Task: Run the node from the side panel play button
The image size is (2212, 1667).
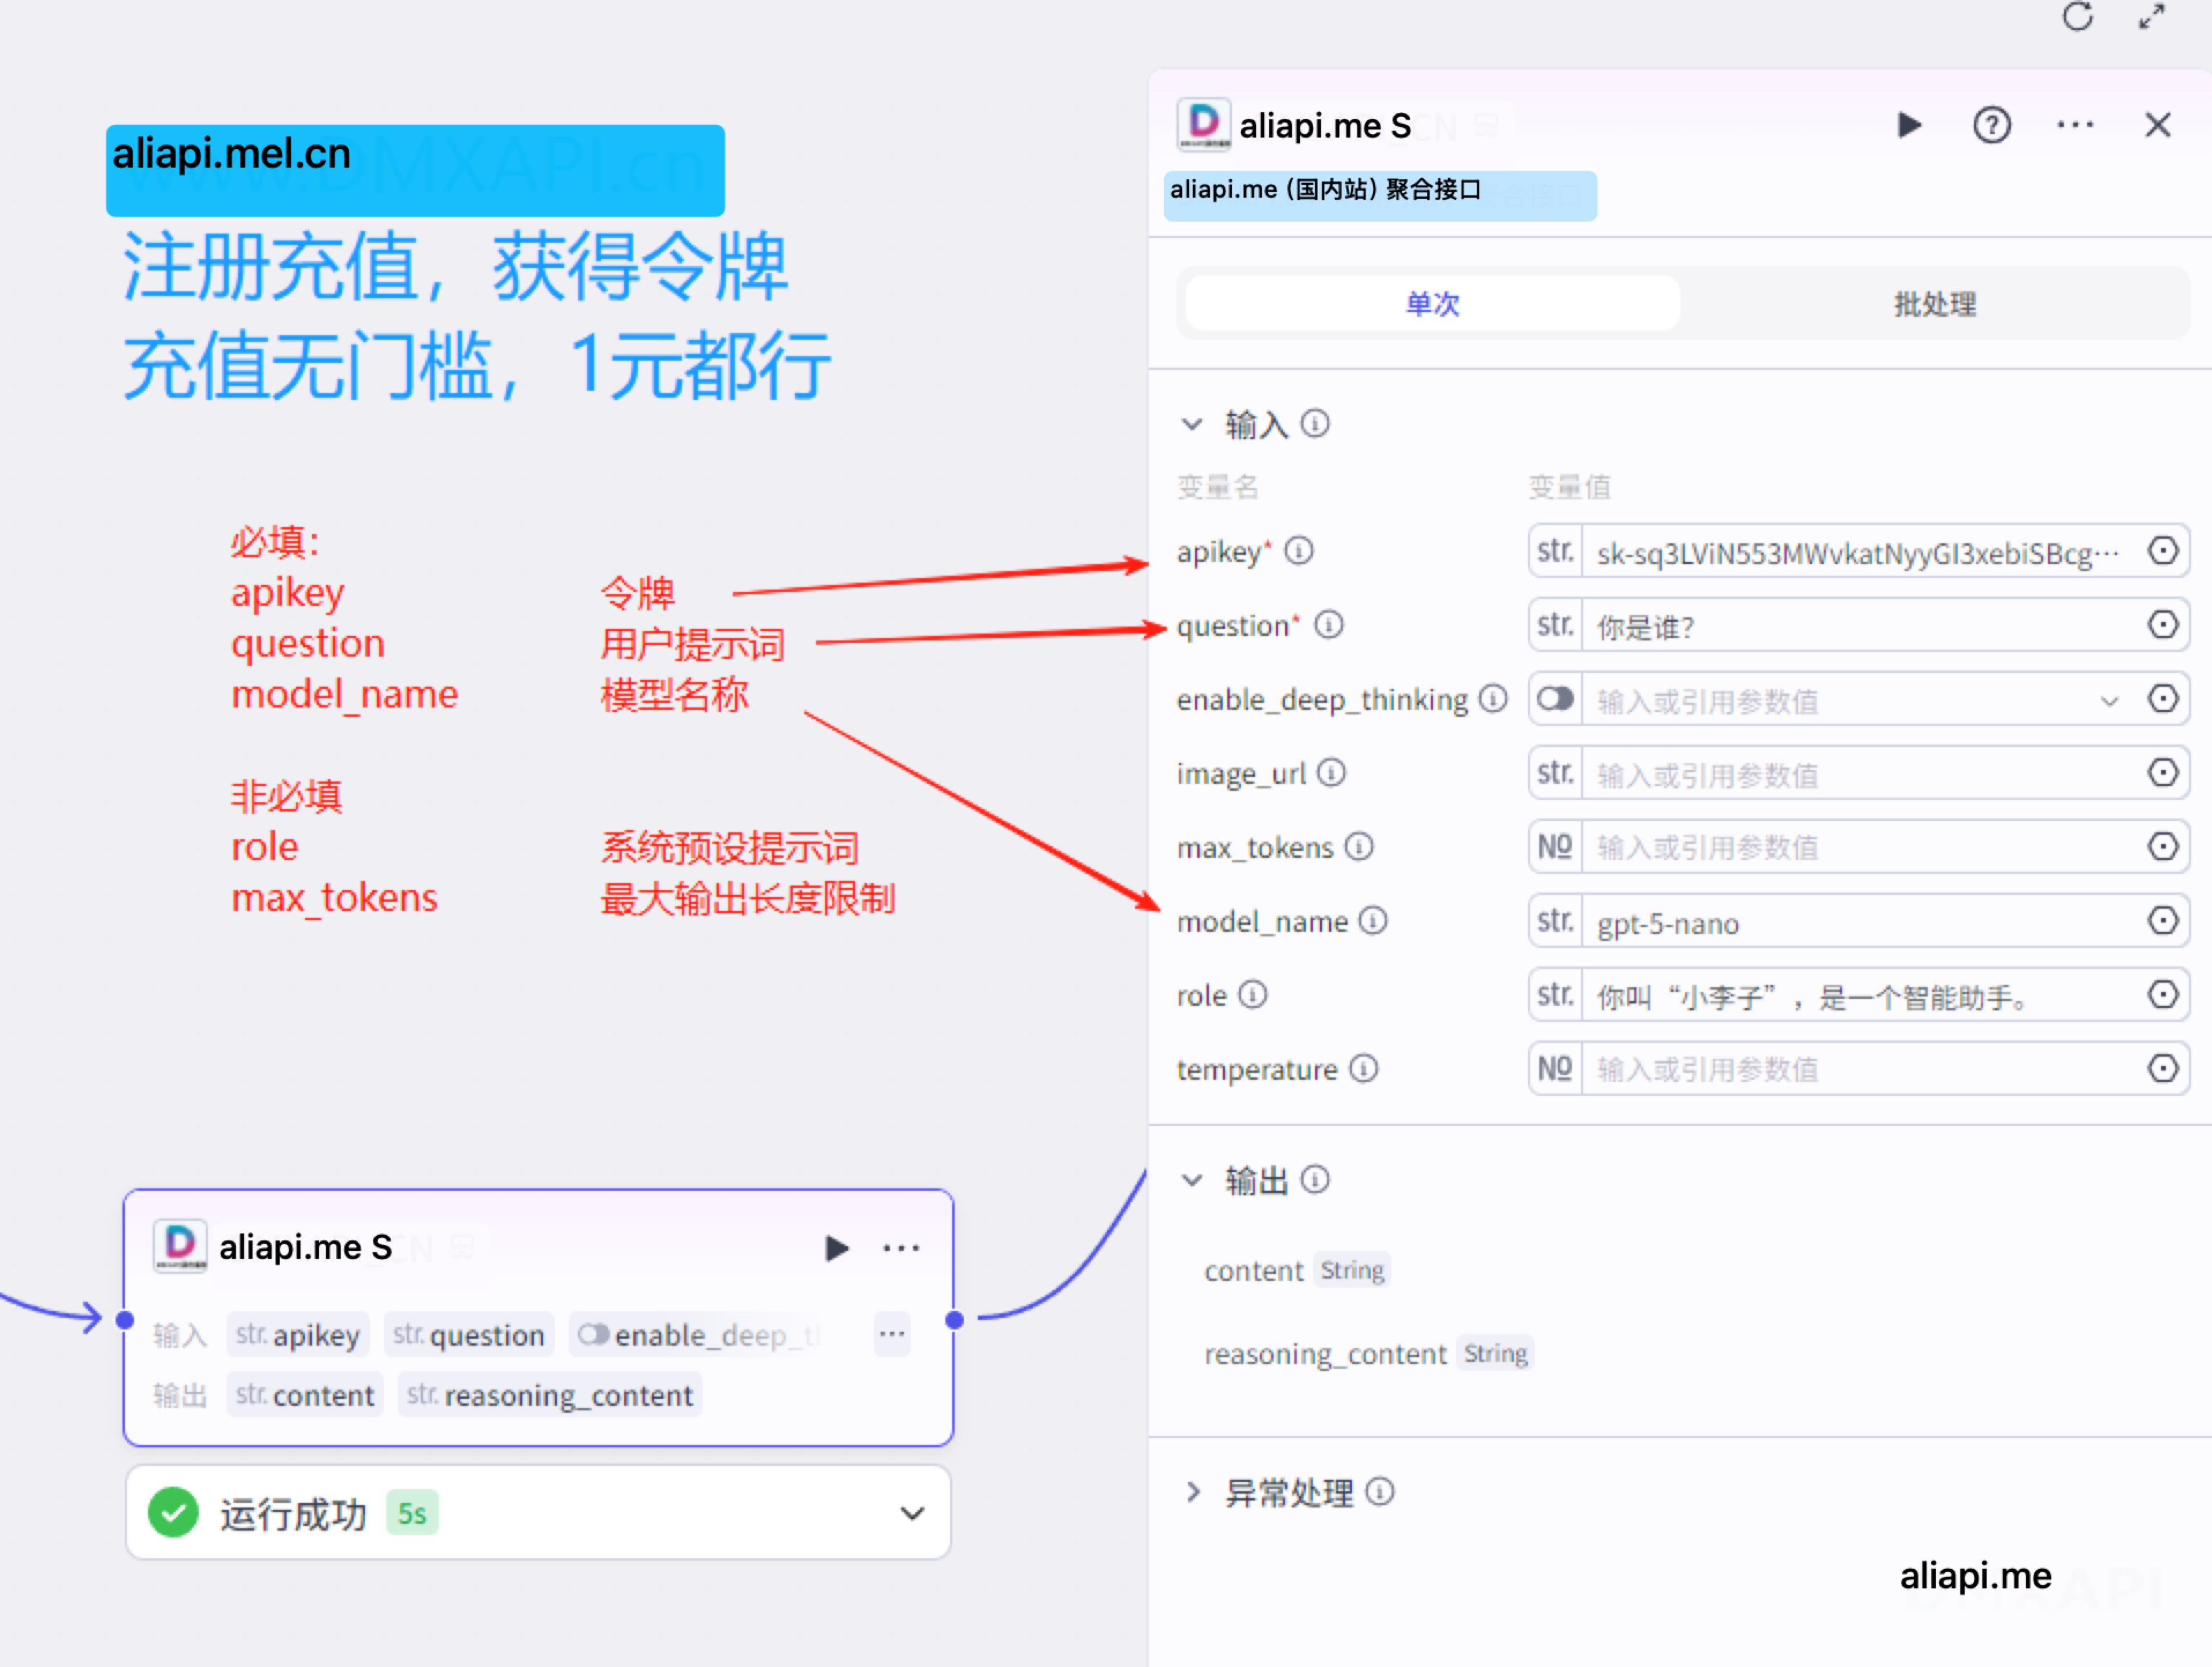Action: tap(1909, 125)
